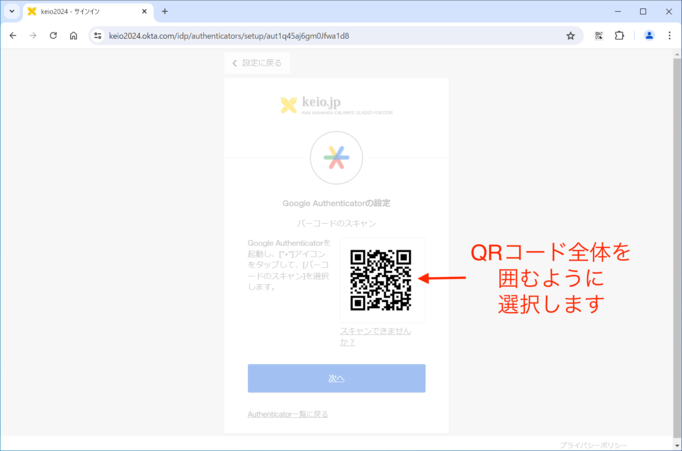Screen dimensions: 682x451
Task: Click the Authenticator一覧に戻る link
Action: click(x=288, y=413)
